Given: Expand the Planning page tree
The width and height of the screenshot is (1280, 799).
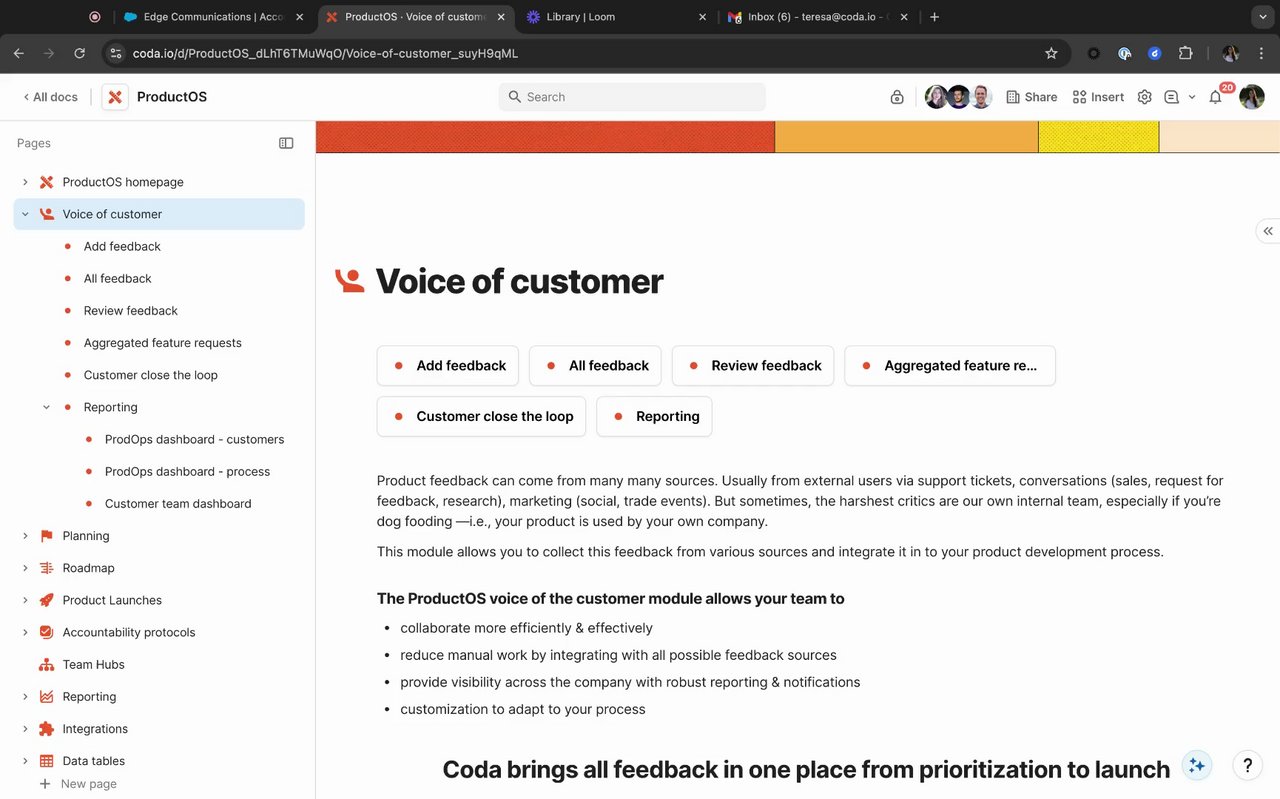Looking at the screenshot, I should [25, 536].
